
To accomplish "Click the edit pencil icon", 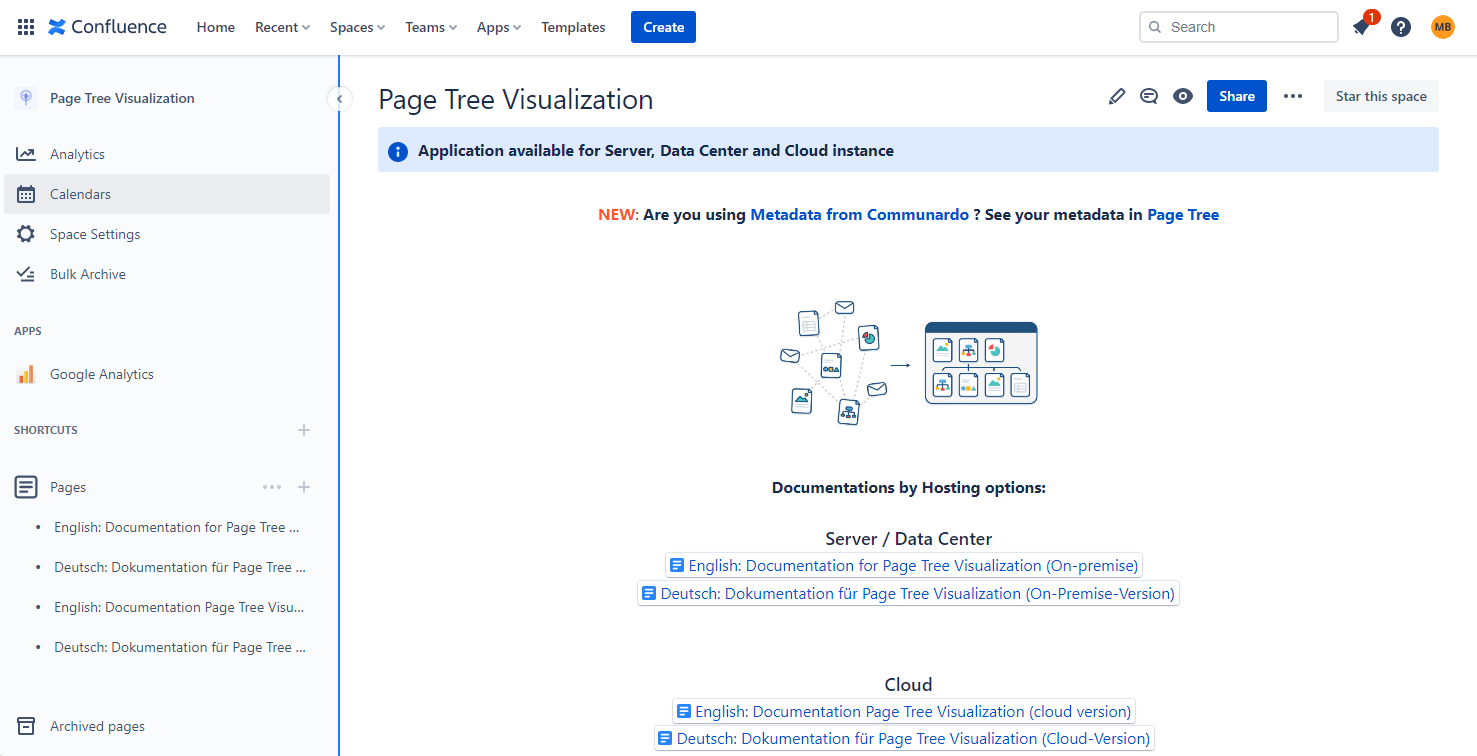I will click(1117, 96).
